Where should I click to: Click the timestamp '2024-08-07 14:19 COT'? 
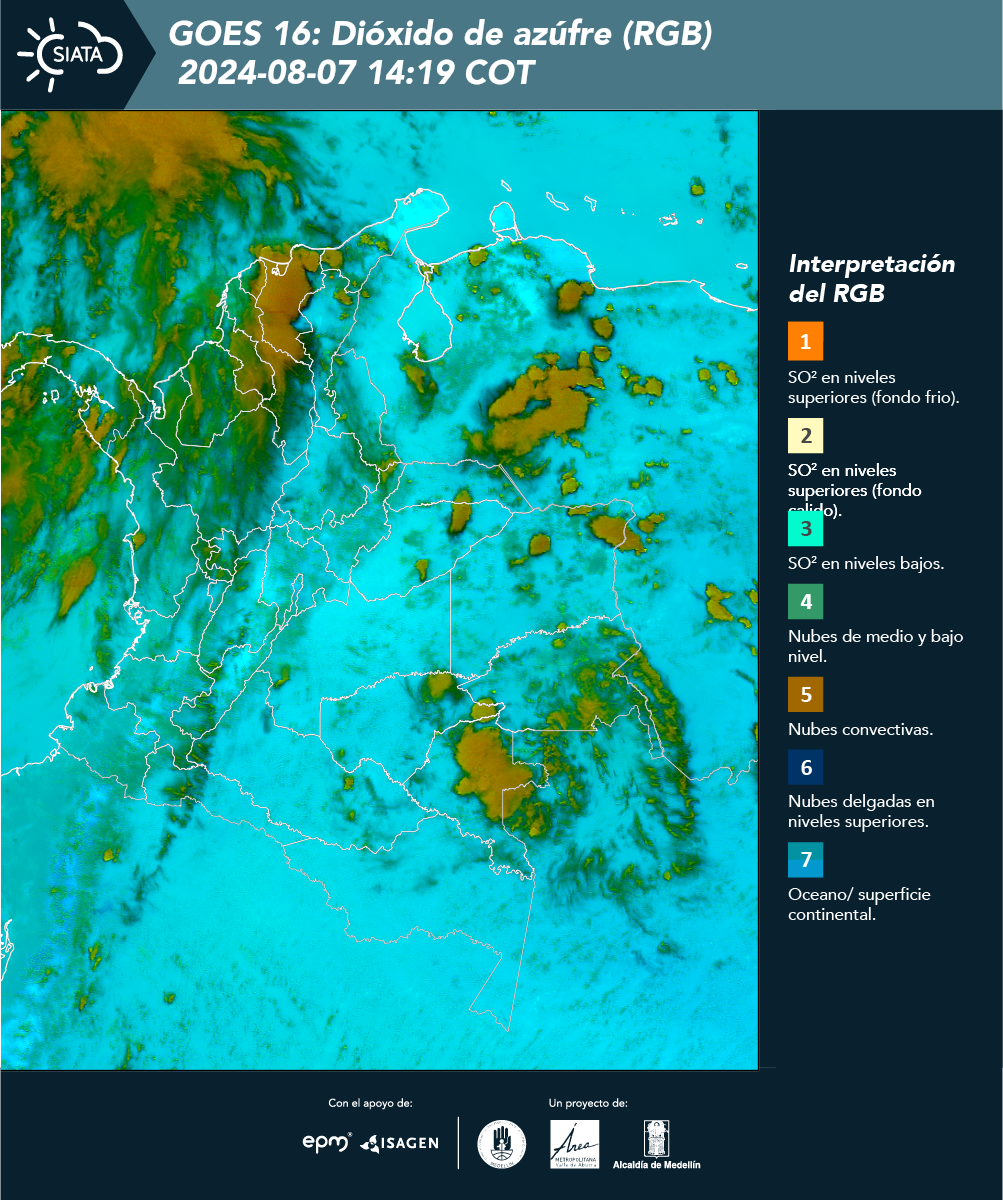tap(356, 73)
